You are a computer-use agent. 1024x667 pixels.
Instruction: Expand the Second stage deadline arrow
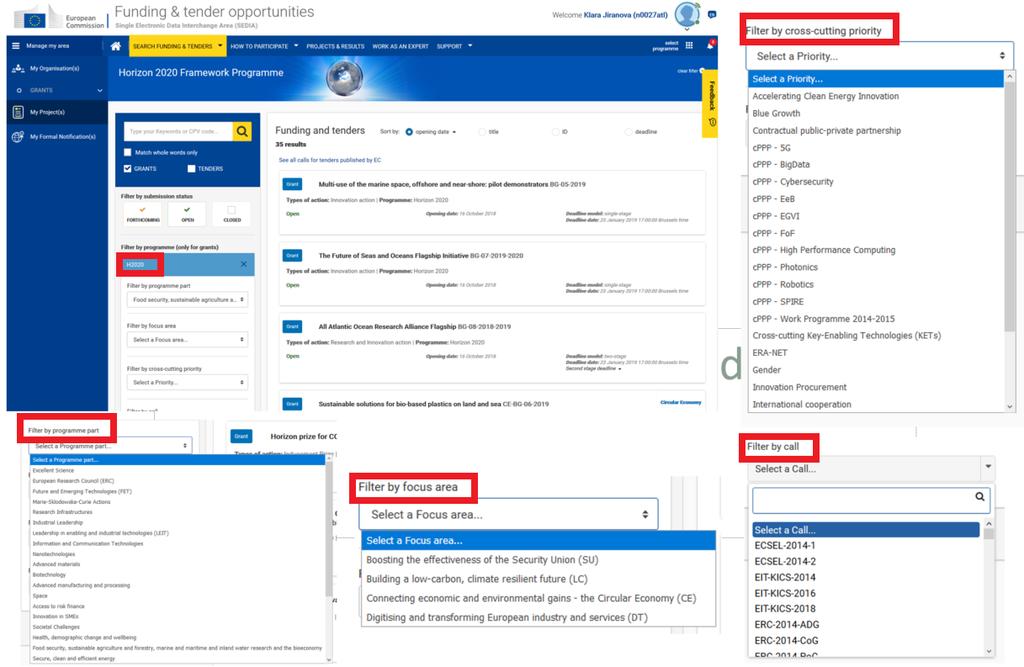click(620, 368)
